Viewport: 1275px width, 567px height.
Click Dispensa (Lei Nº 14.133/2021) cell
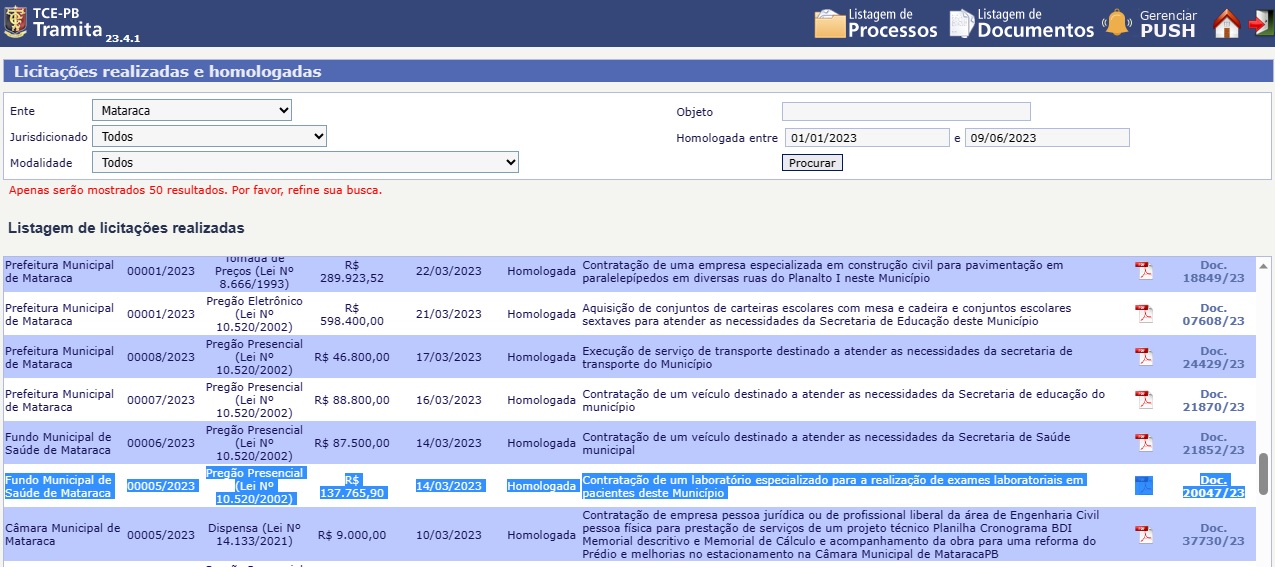[254, 534]
